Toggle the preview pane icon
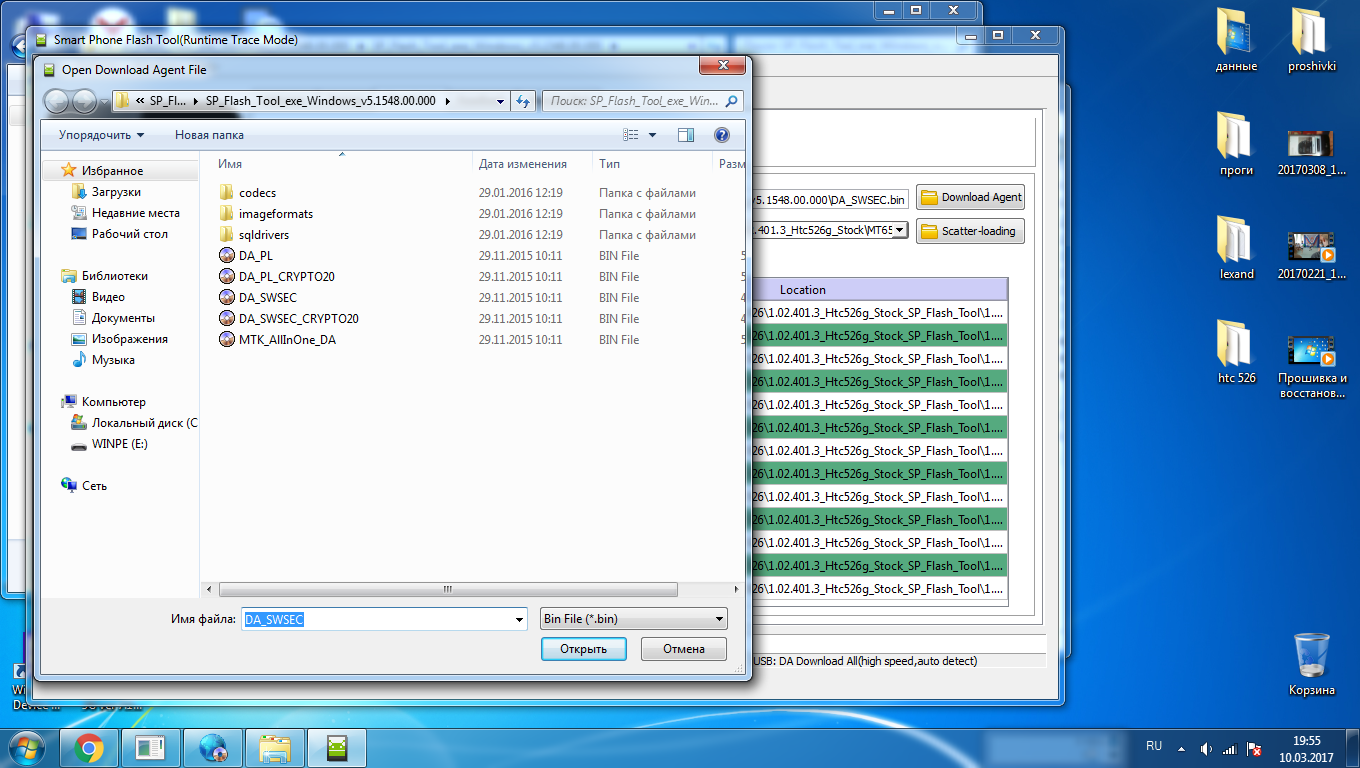The image size is (1360, 768). (x=685, y=135)
